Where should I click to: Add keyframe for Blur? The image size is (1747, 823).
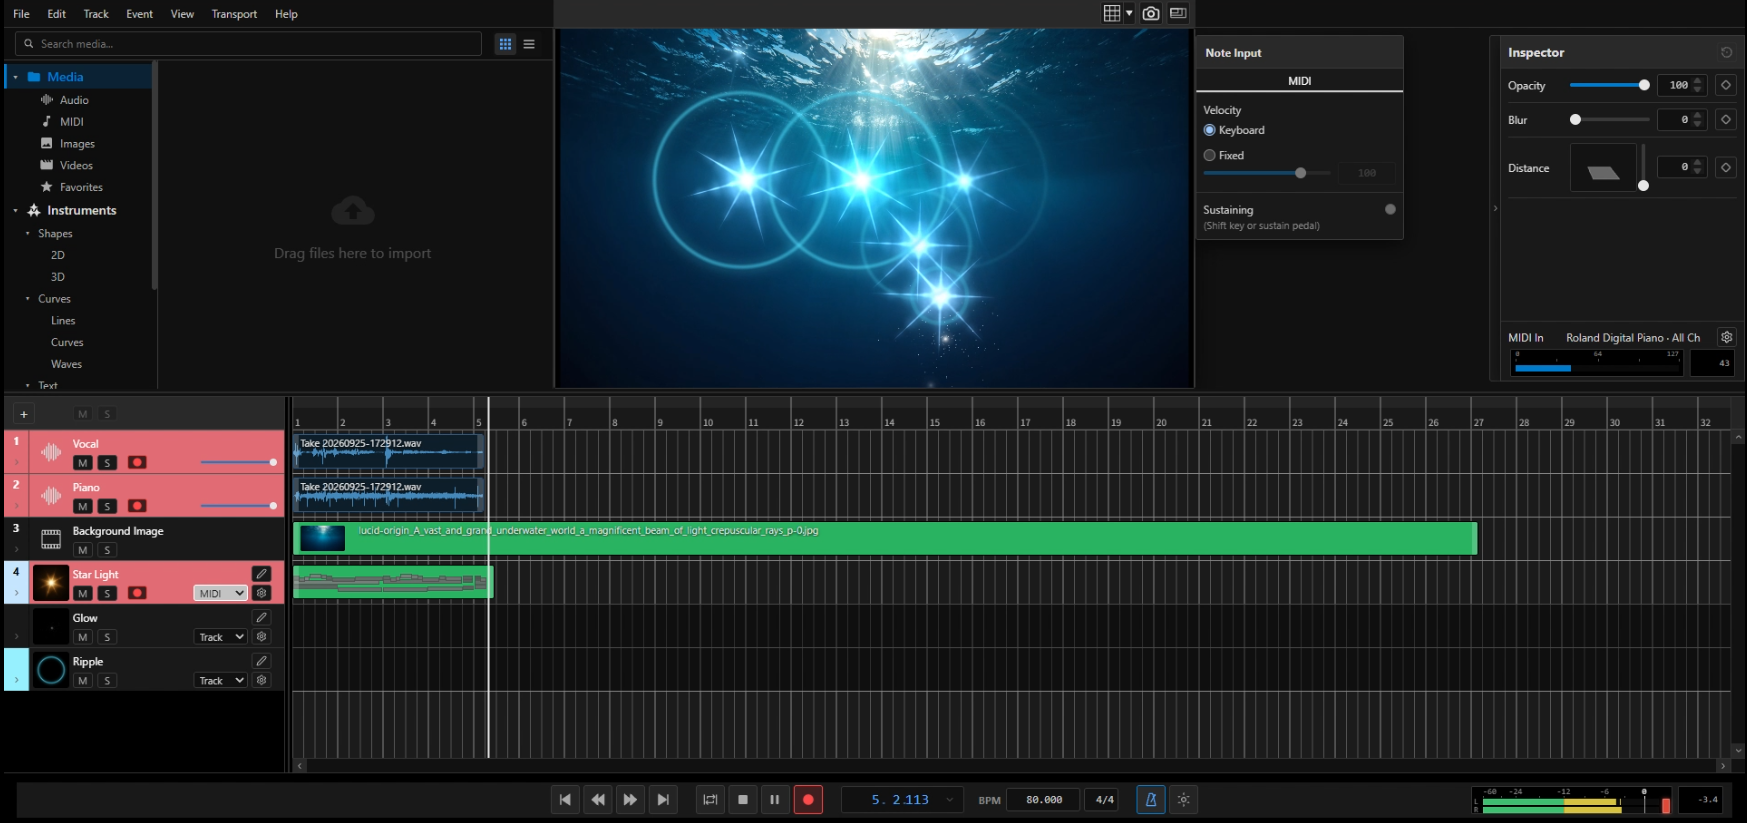(1726, 119)
